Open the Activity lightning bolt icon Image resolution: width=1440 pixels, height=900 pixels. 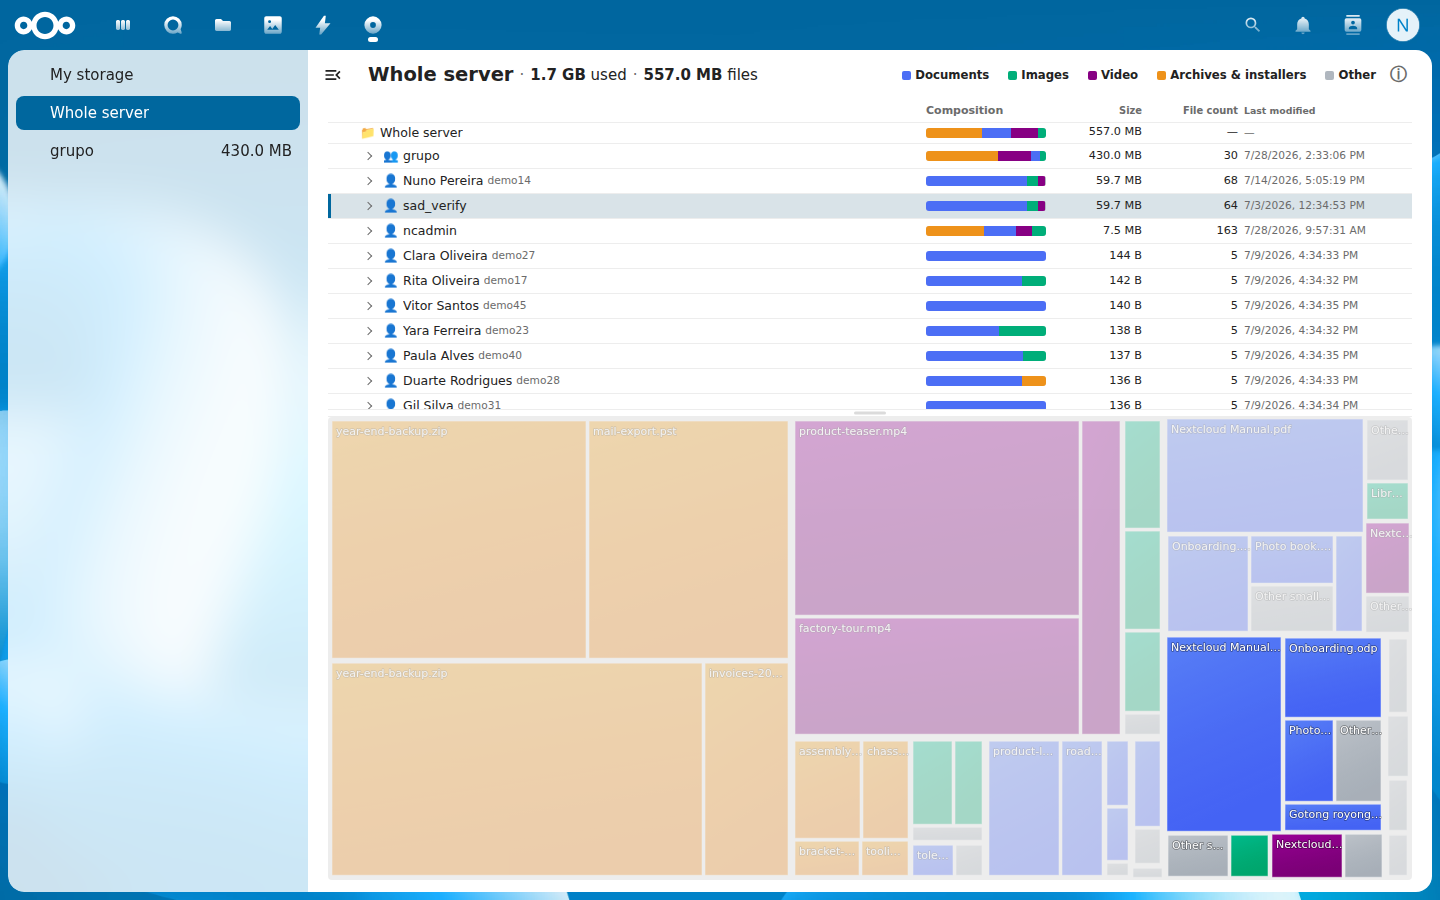click(323, 25)
